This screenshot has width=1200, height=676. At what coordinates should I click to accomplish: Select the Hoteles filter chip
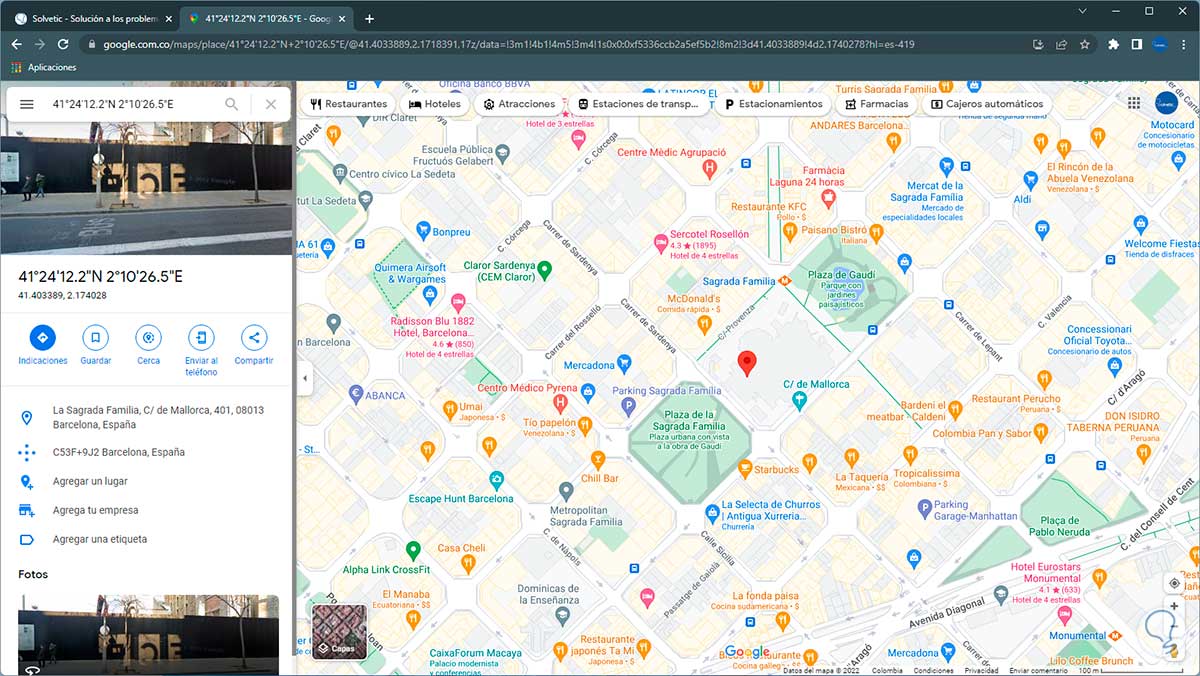[435, 104]
